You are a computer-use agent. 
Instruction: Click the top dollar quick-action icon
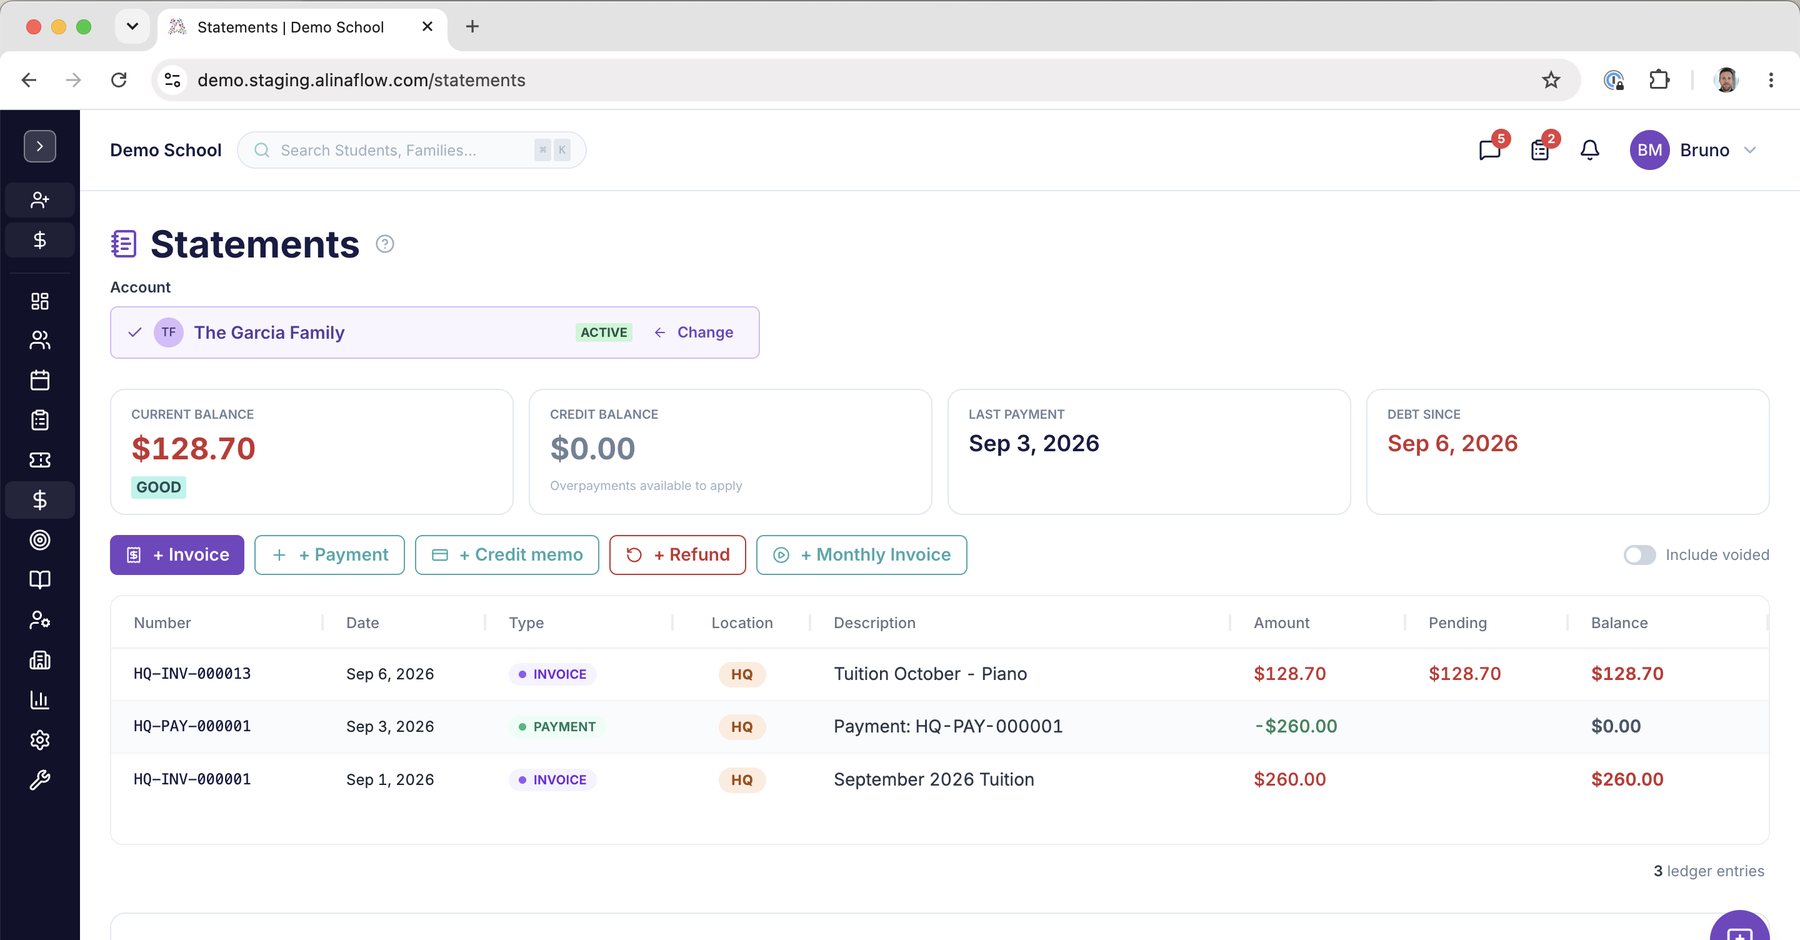pyautogui.click(x=40, y=240)
